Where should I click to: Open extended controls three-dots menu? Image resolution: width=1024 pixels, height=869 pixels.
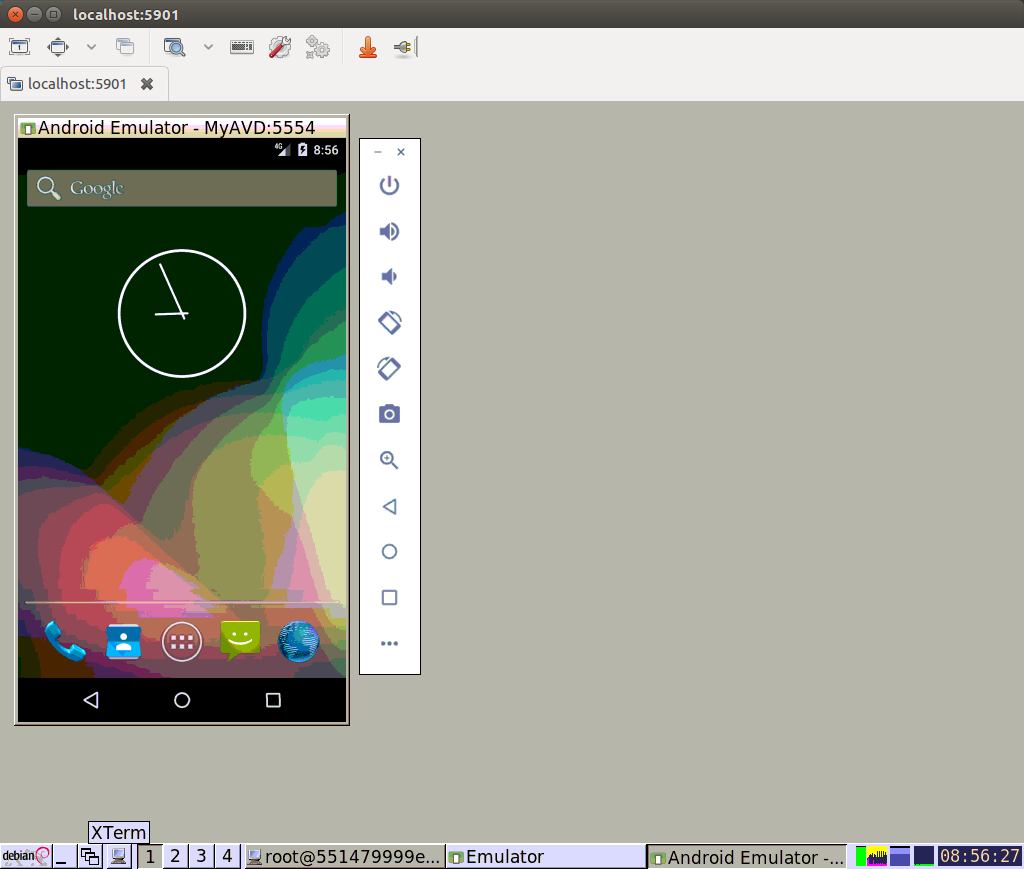(x=389, y=643)
